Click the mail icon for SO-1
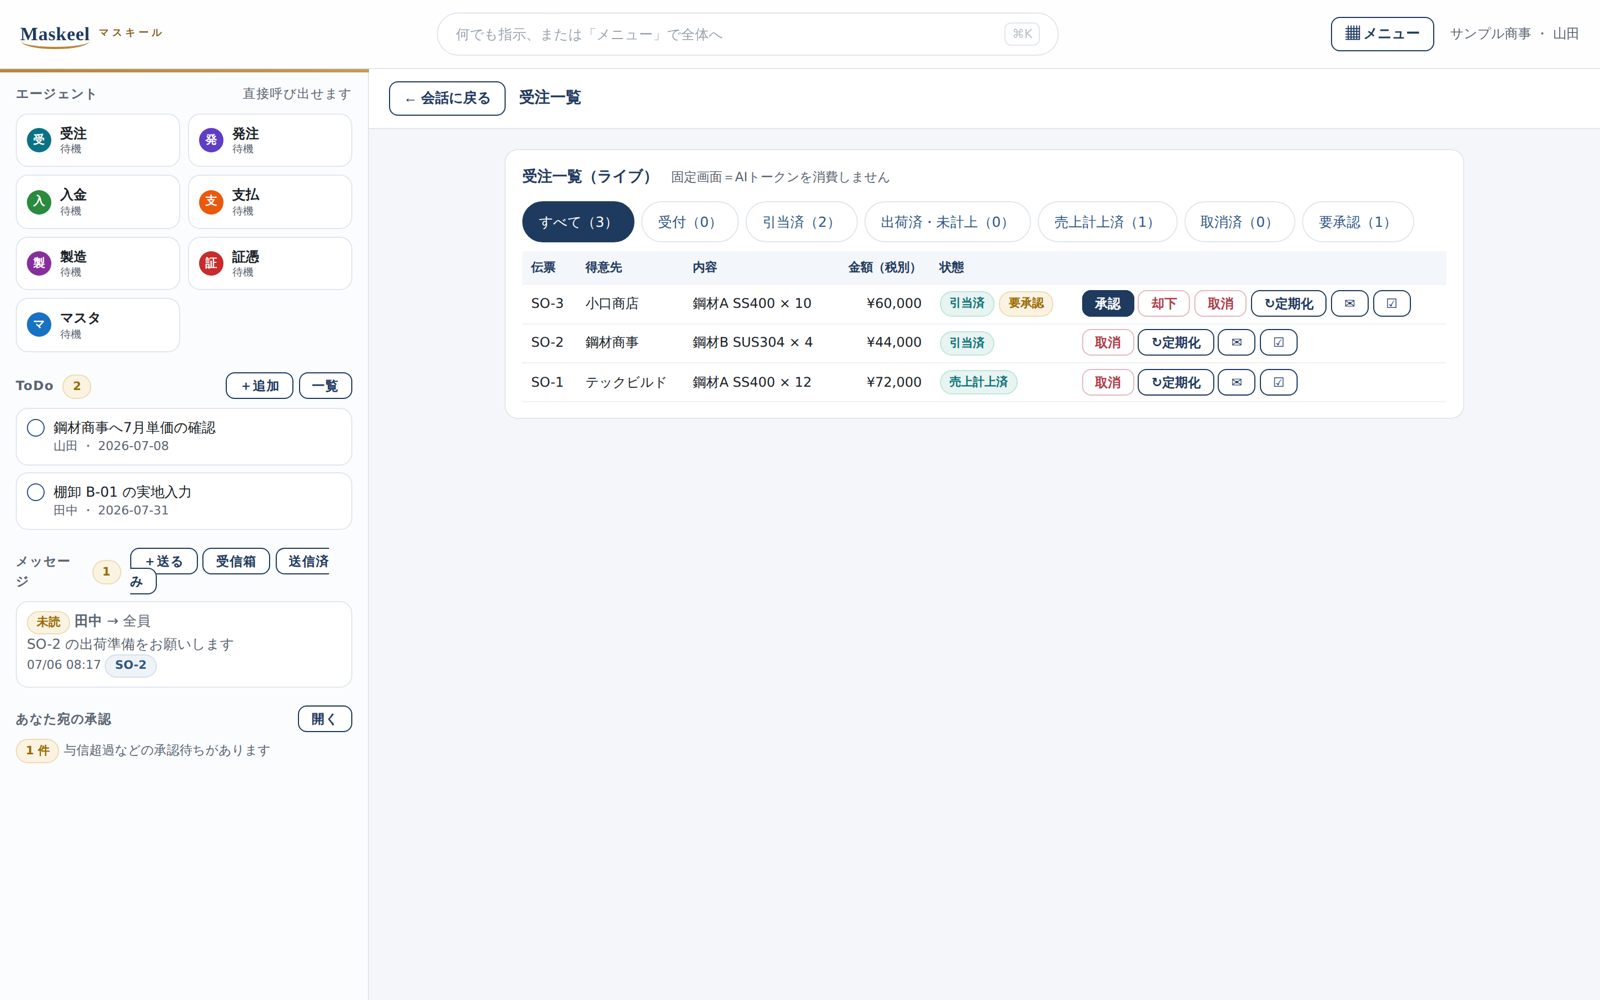 point(1236,382)
